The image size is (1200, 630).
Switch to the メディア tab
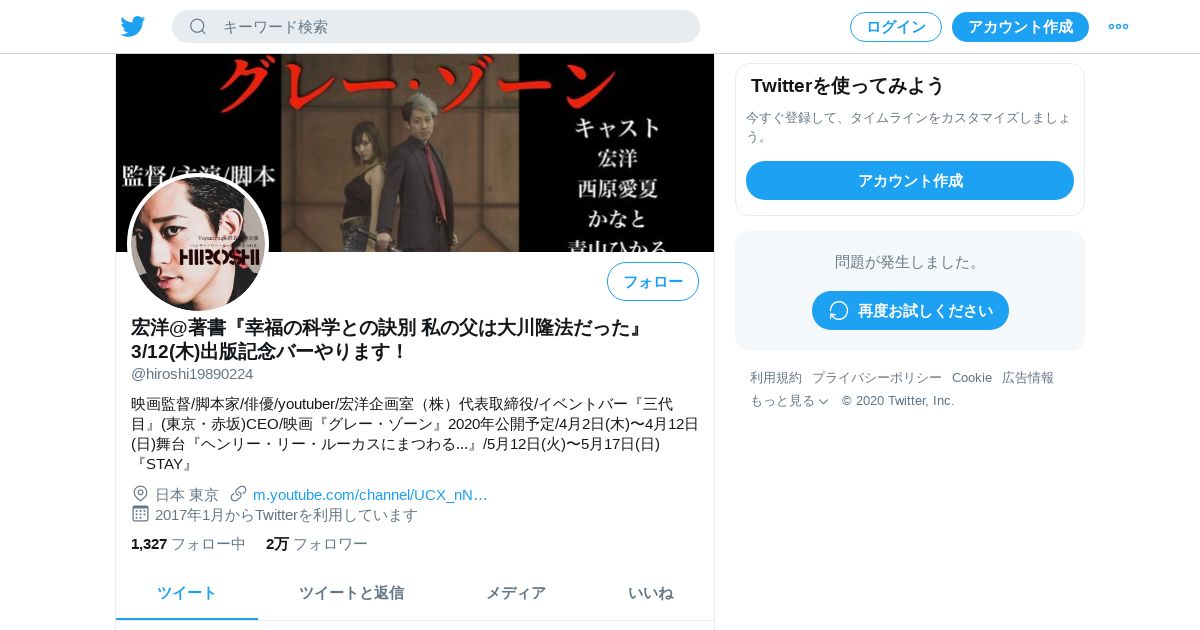pyautogui.click(x=516, y=593)
